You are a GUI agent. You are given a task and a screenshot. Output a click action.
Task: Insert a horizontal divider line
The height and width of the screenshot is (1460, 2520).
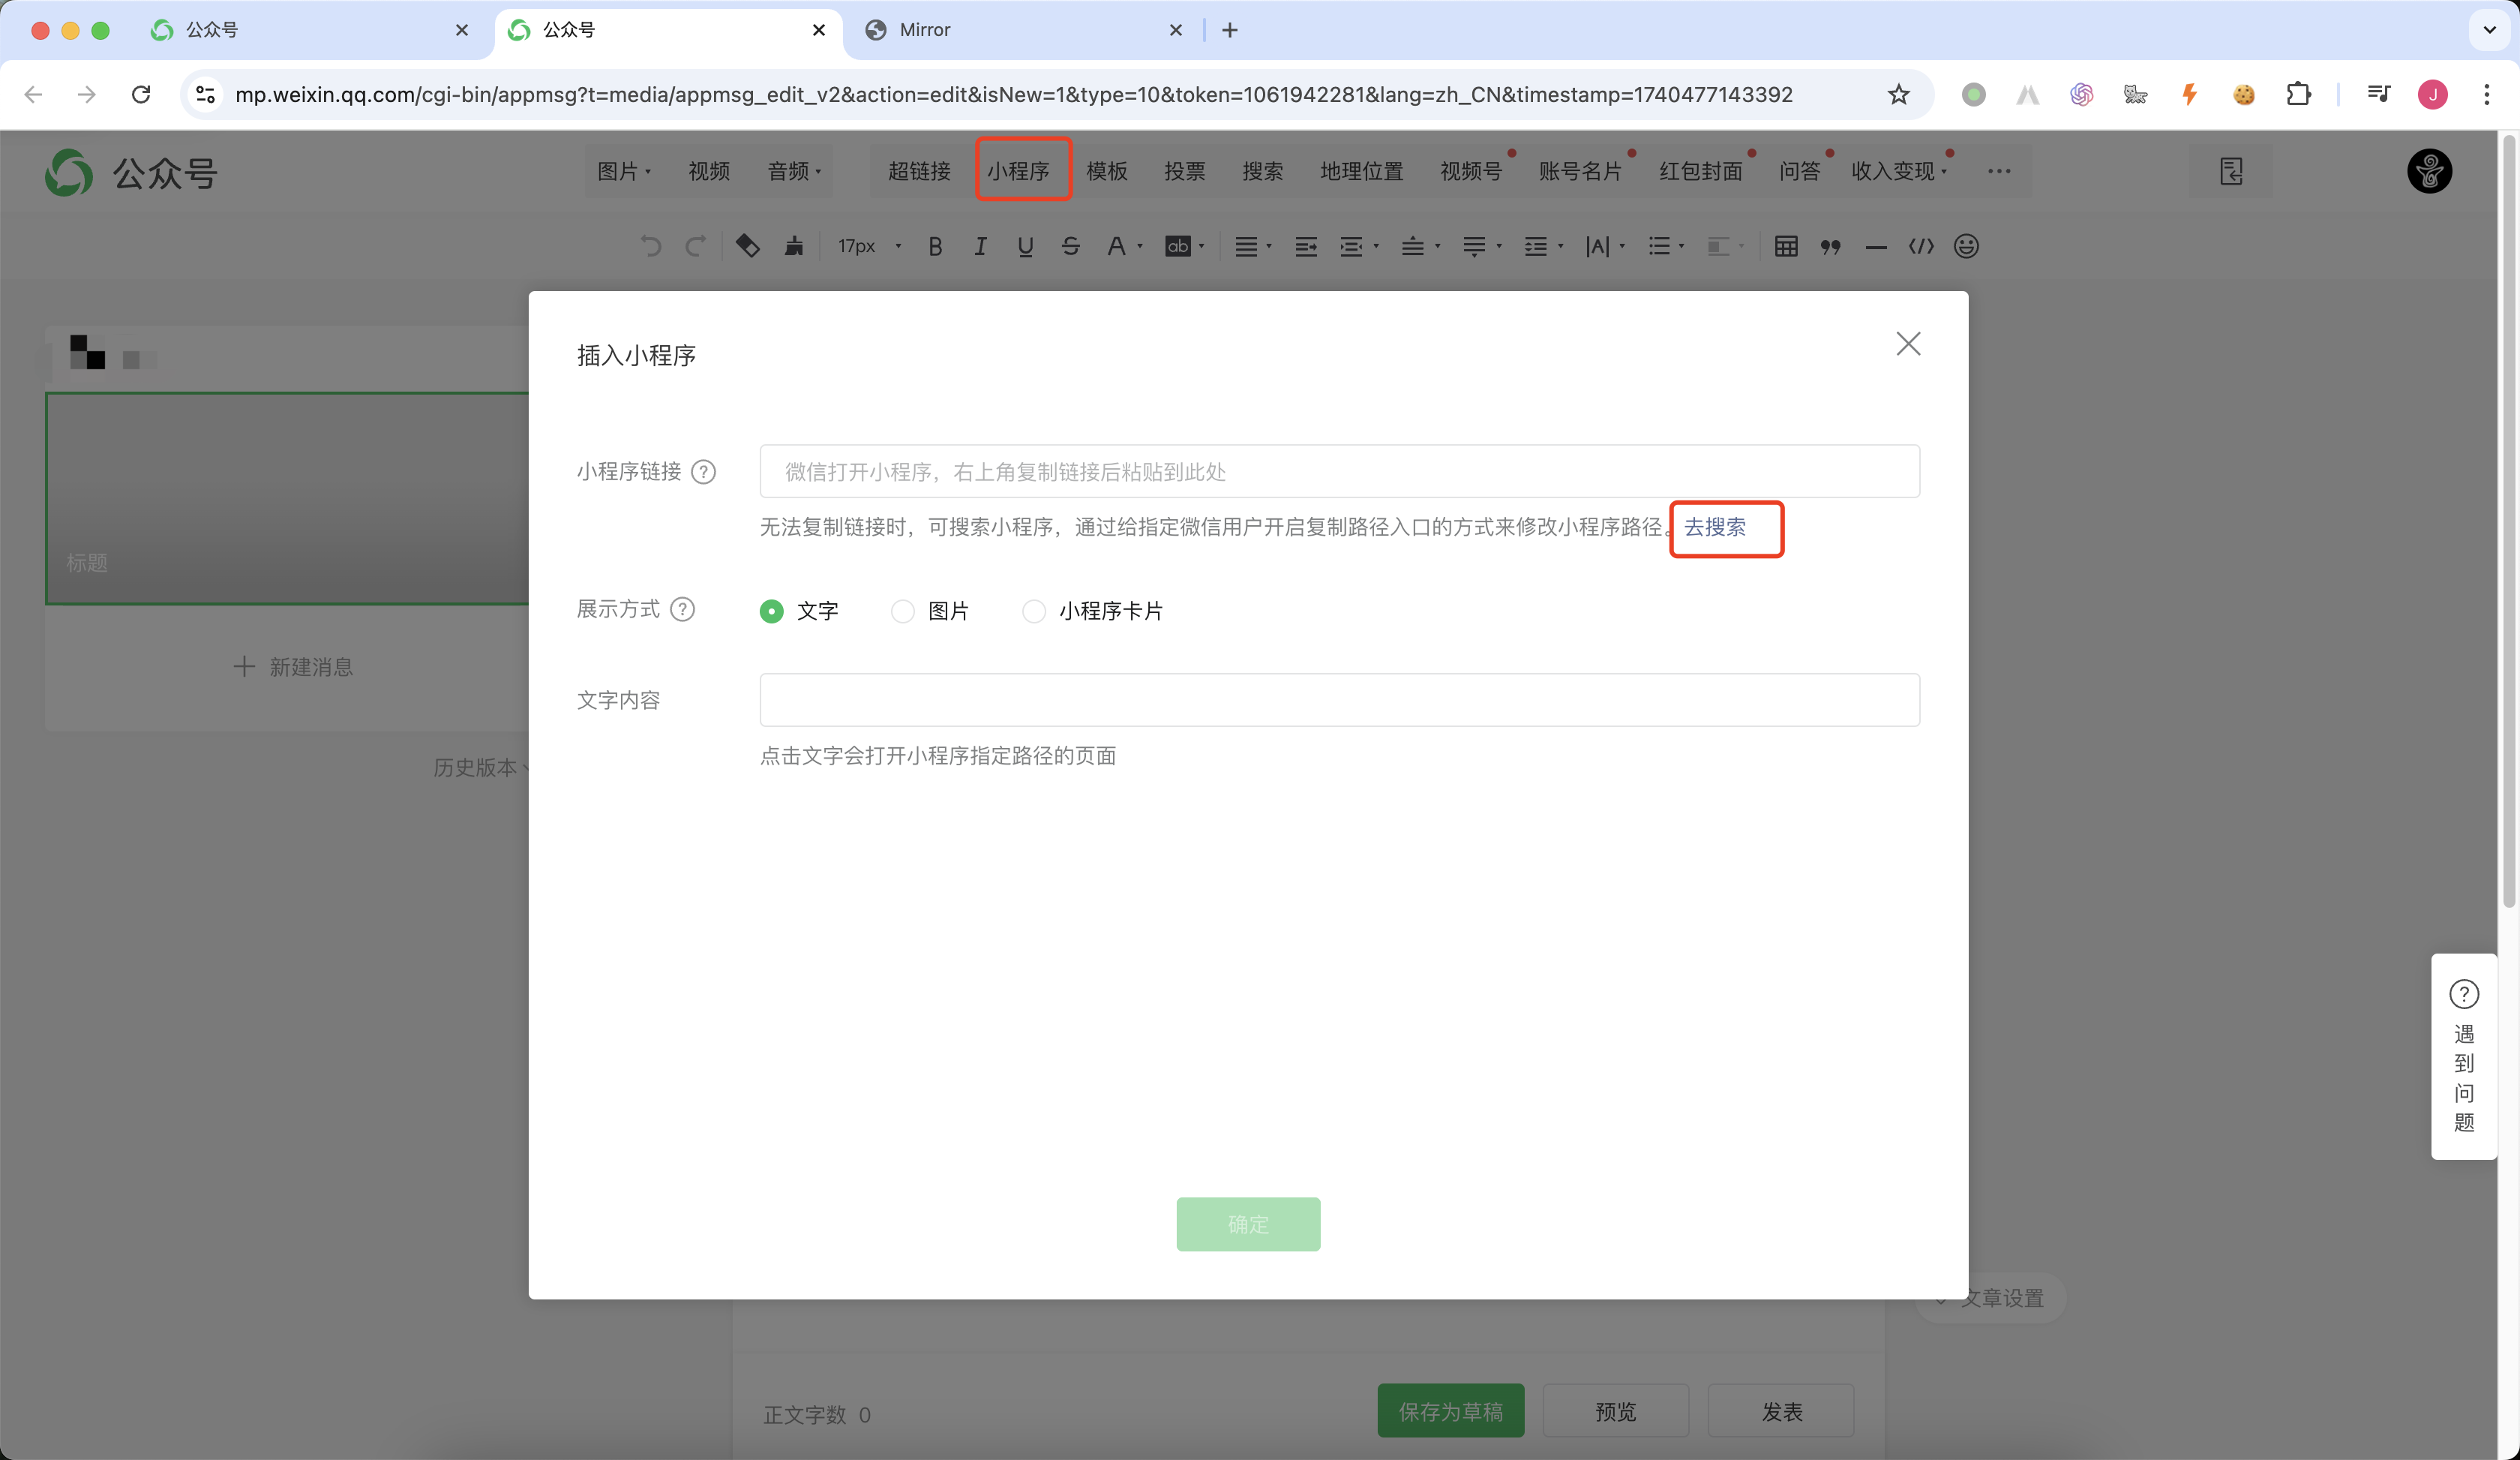[x=1876, y=246]
